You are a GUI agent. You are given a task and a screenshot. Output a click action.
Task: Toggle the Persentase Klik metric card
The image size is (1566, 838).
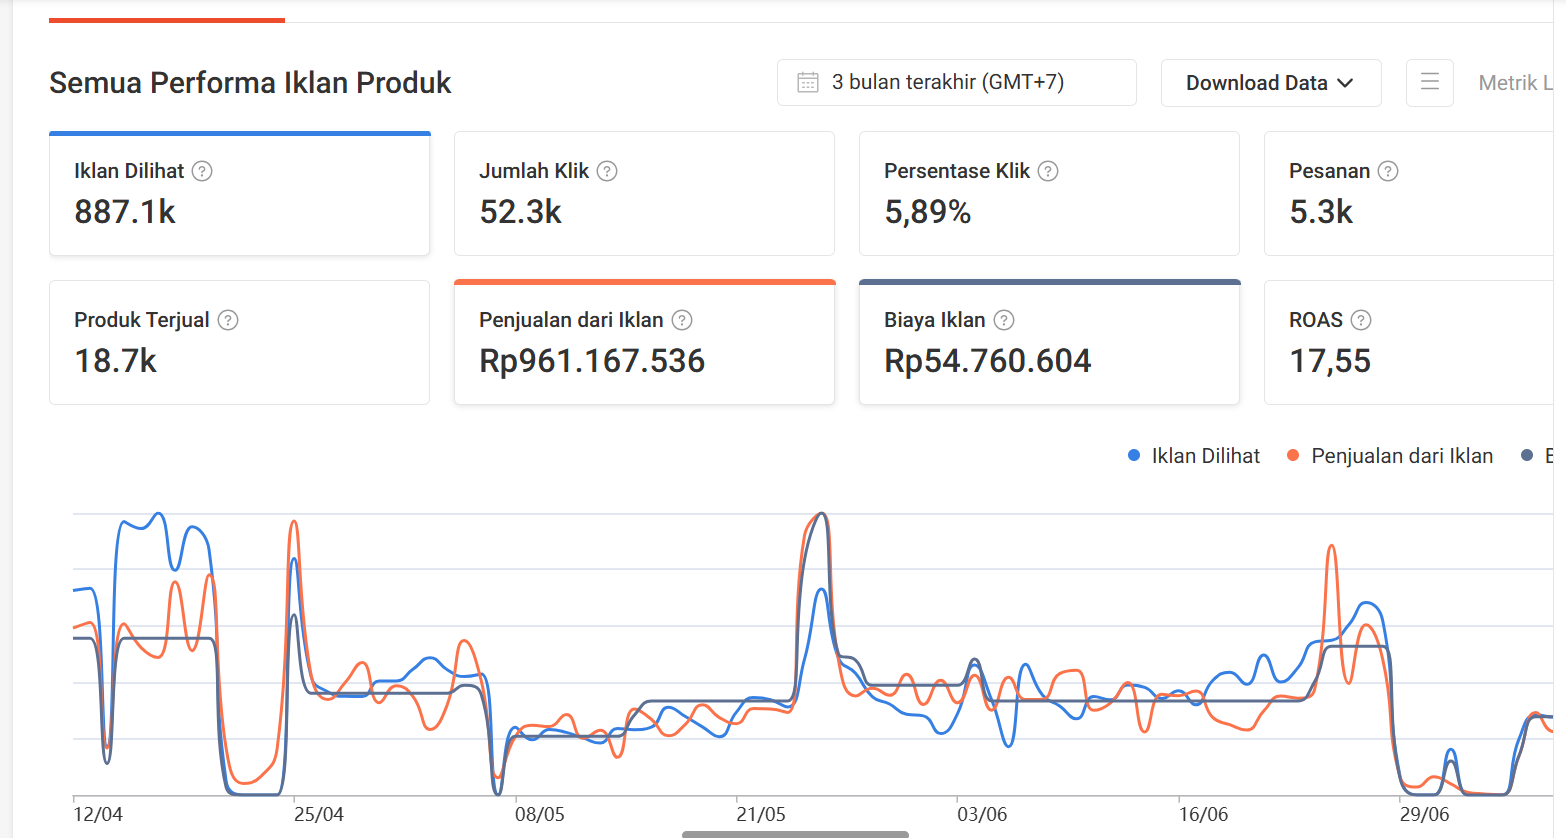tap(1049, 193)
